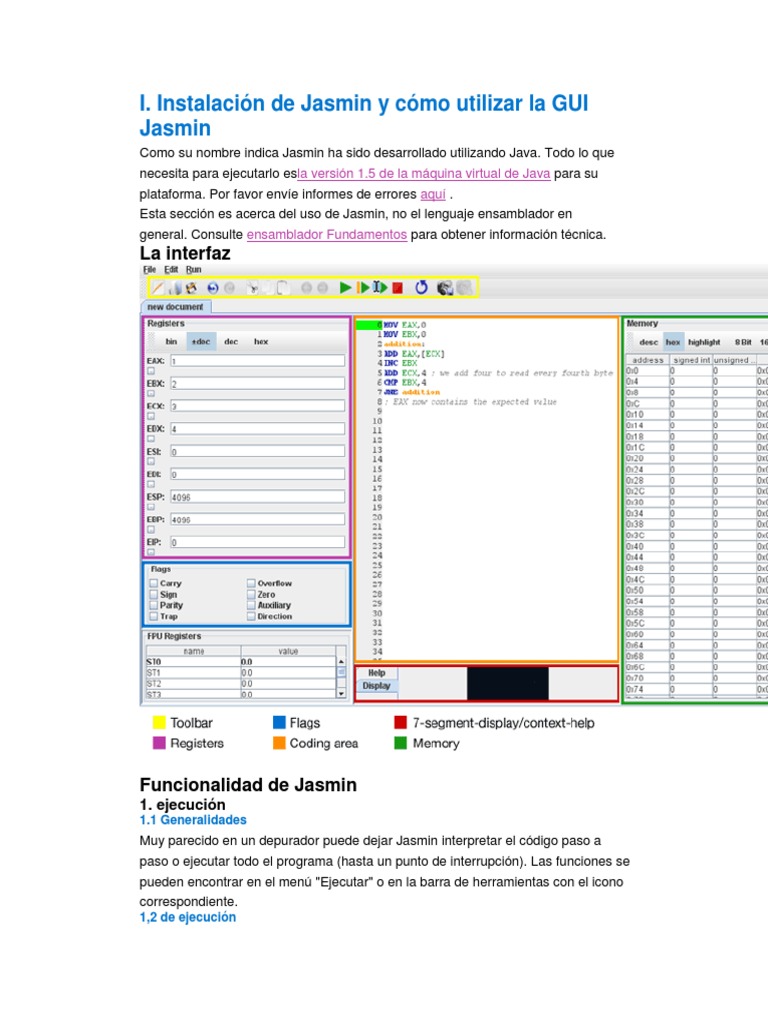Open the Run menu in Jasmin
768x1024 pixels.
[193, 270]
